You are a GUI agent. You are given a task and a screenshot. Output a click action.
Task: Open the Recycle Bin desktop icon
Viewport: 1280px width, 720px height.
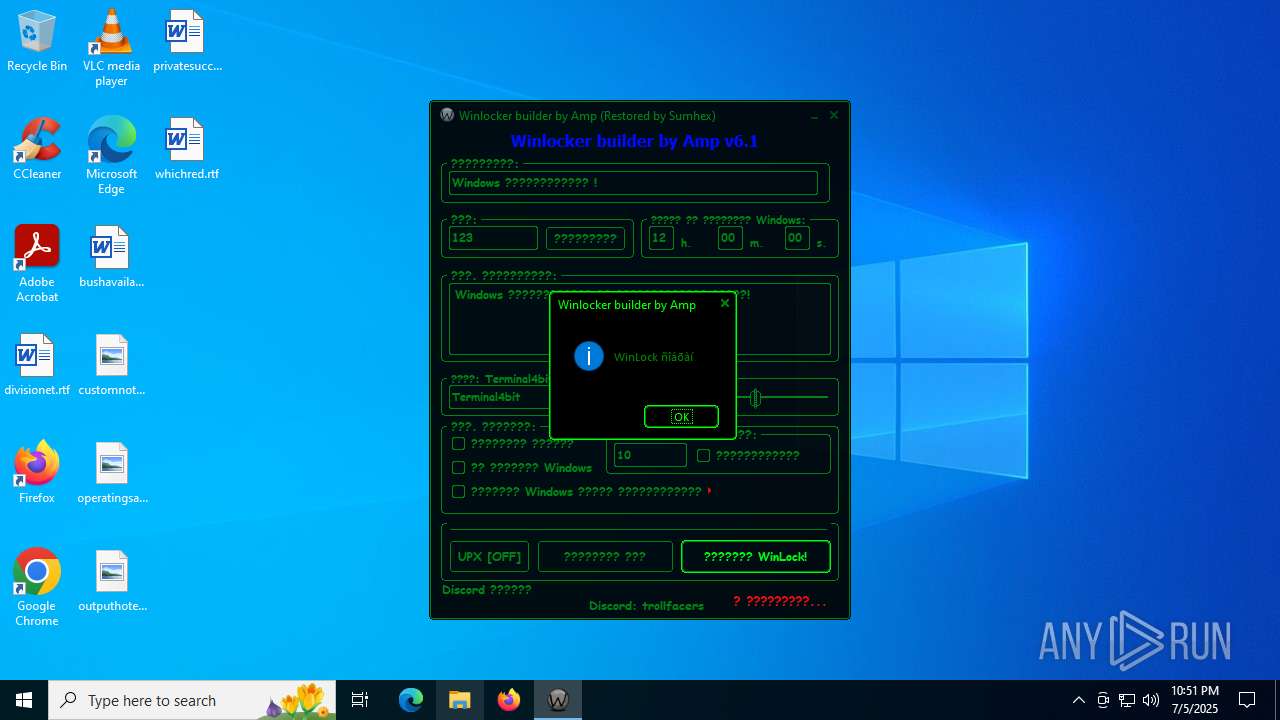tap(37, 42)
